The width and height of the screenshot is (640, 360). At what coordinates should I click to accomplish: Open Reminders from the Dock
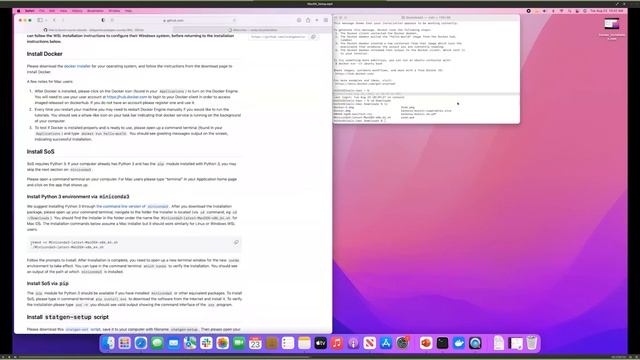(288, 343)
